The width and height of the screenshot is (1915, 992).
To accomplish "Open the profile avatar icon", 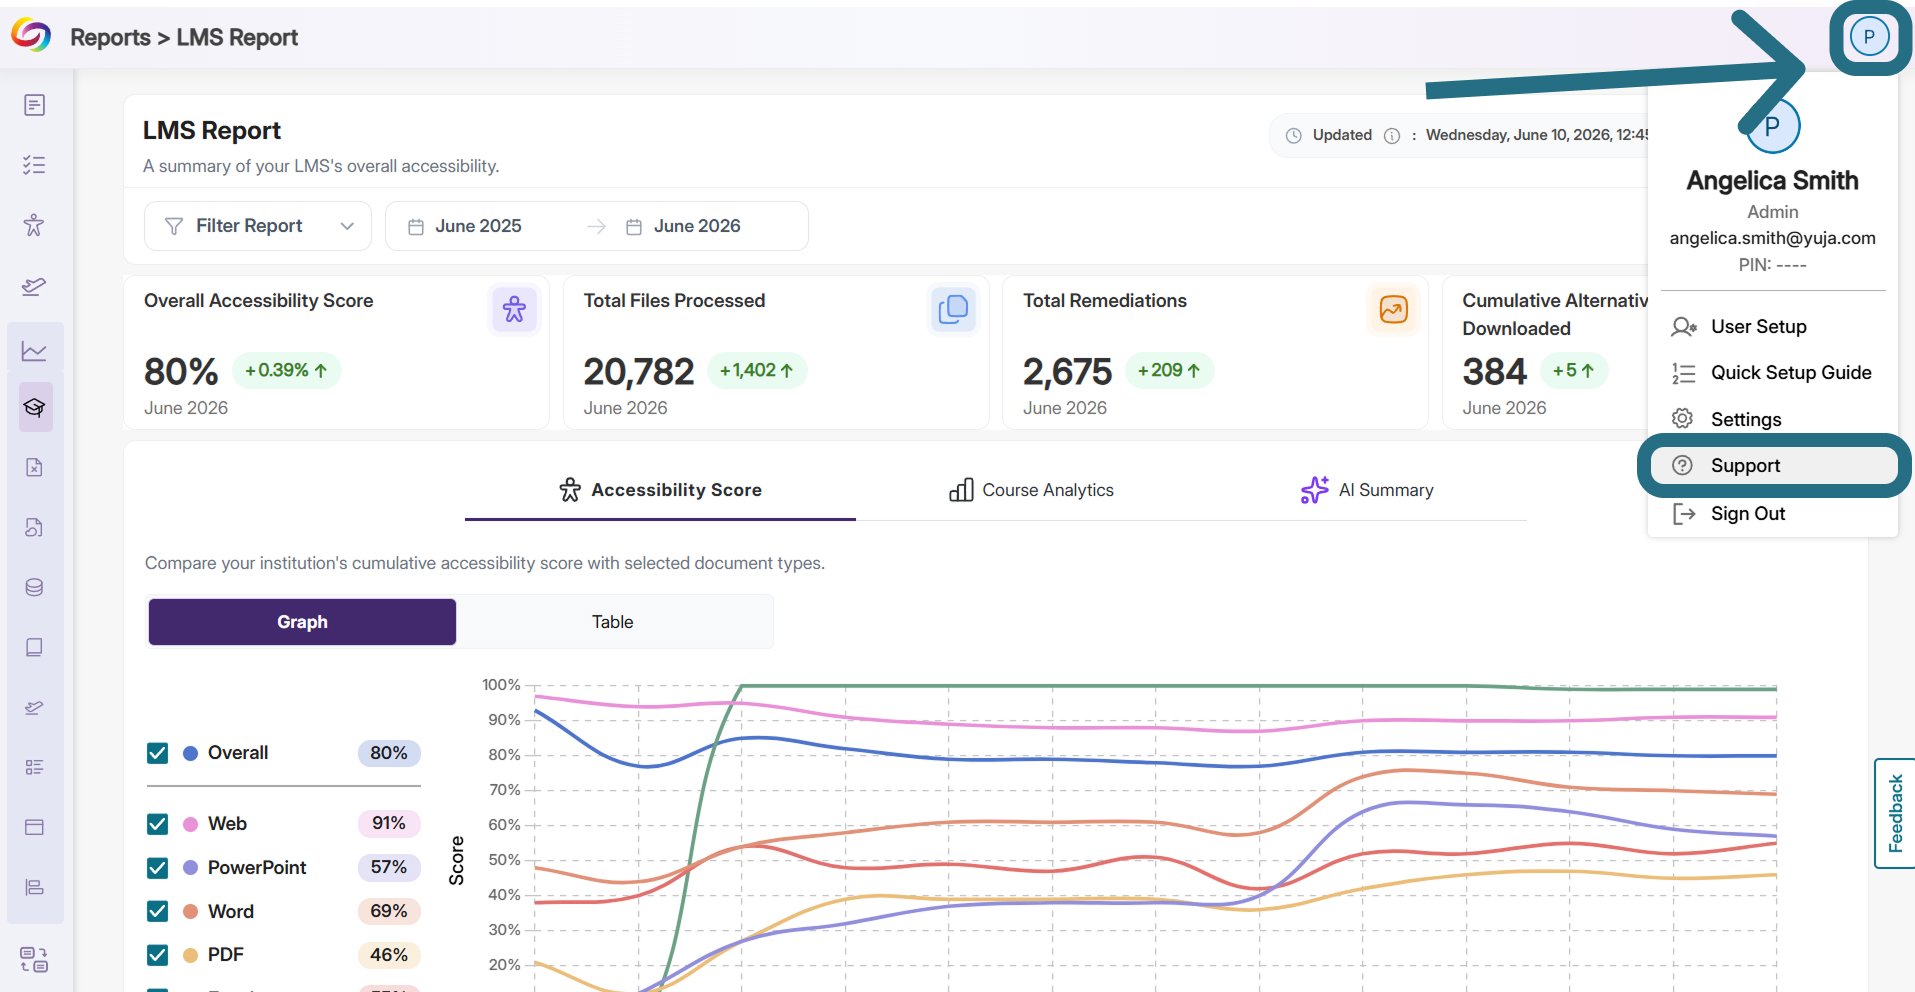I will [1869, 37].
